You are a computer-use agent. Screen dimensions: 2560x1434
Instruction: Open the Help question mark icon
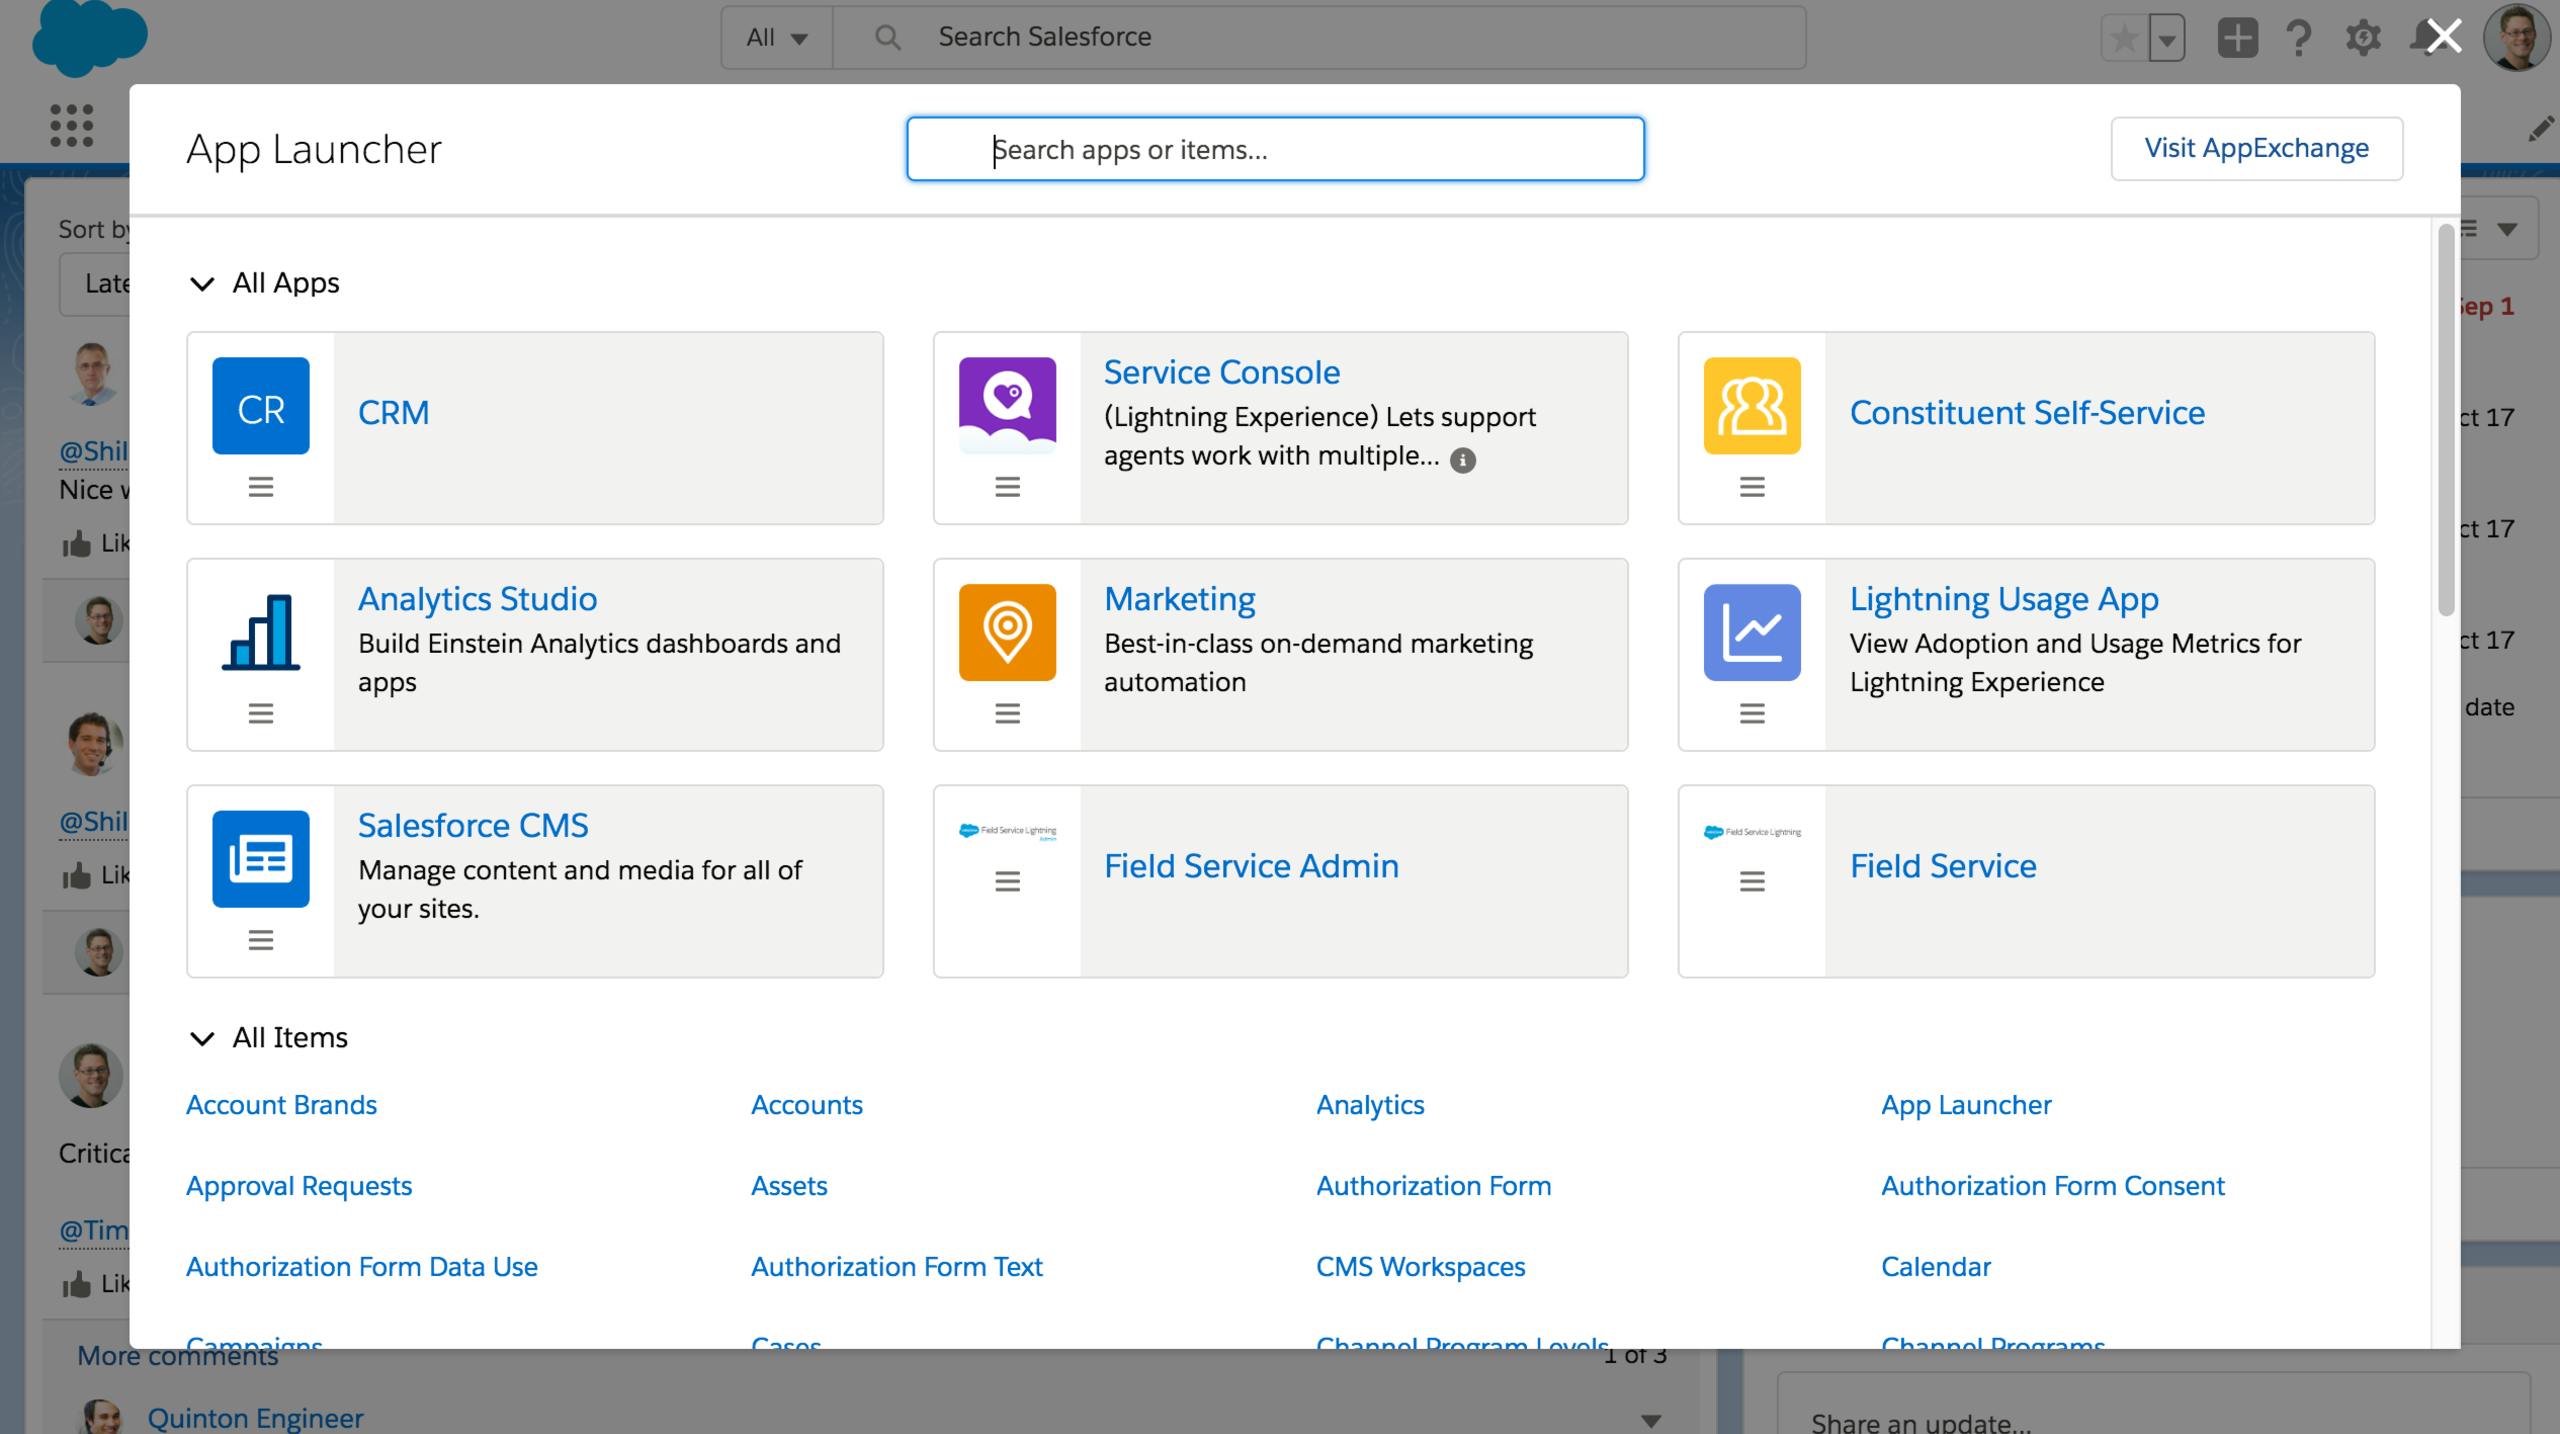2298,38
